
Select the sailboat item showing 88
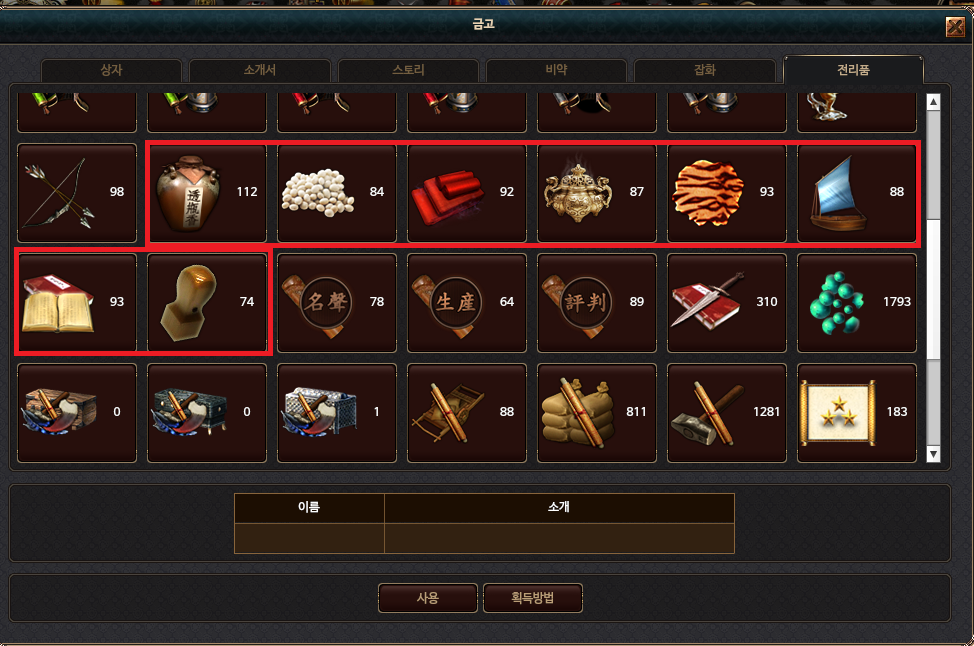857,193
